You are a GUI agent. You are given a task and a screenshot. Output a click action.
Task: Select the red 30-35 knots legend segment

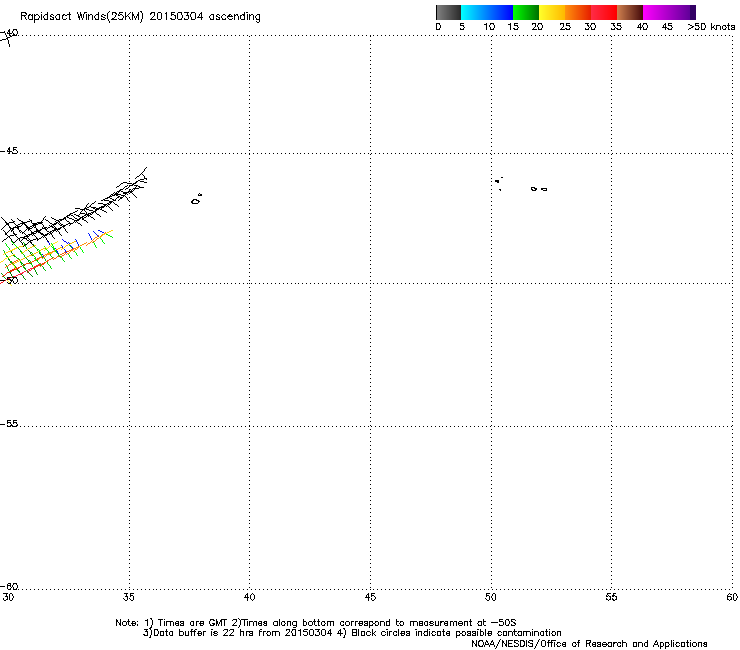pyautogui.click(x=604, y=12)
